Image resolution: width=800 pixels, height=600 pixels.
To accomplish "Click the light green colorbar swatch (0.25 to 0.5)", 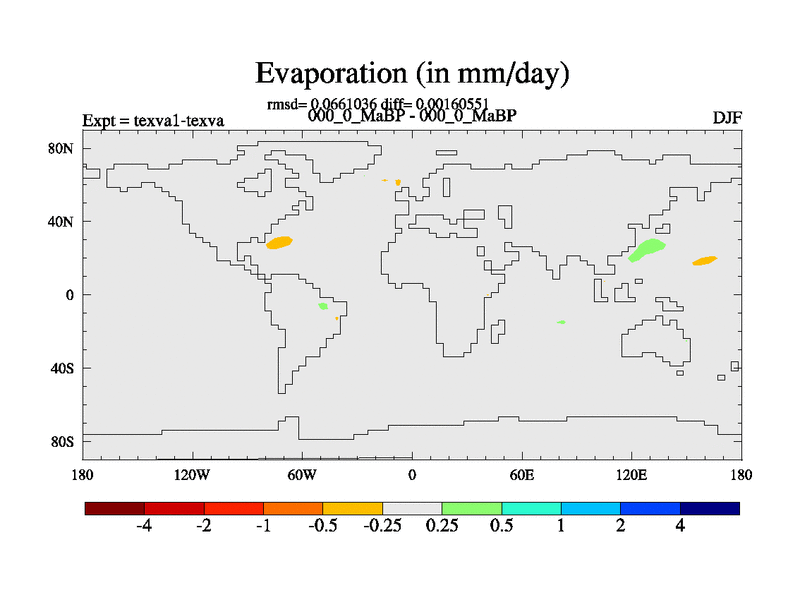I will [472, 509].
